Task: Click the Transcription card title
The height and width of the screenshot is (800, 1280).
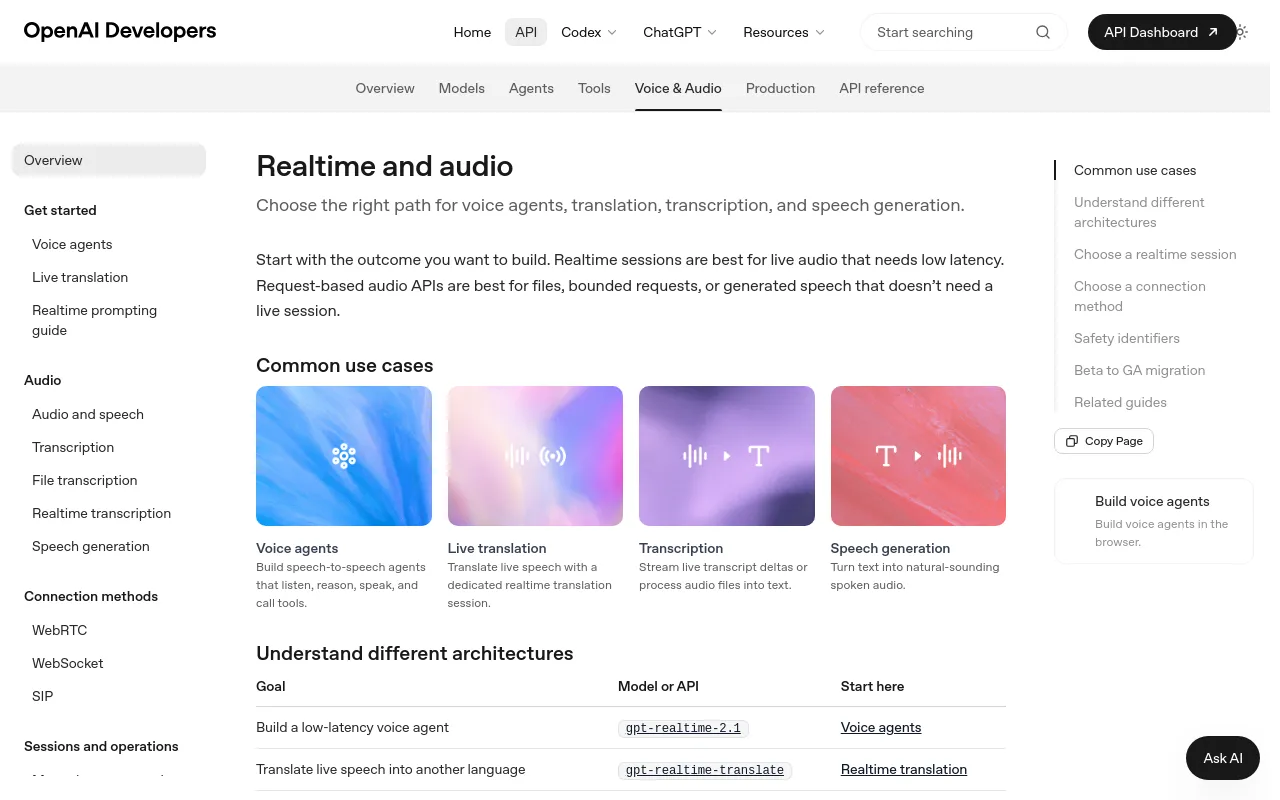Action: point(681,548)
